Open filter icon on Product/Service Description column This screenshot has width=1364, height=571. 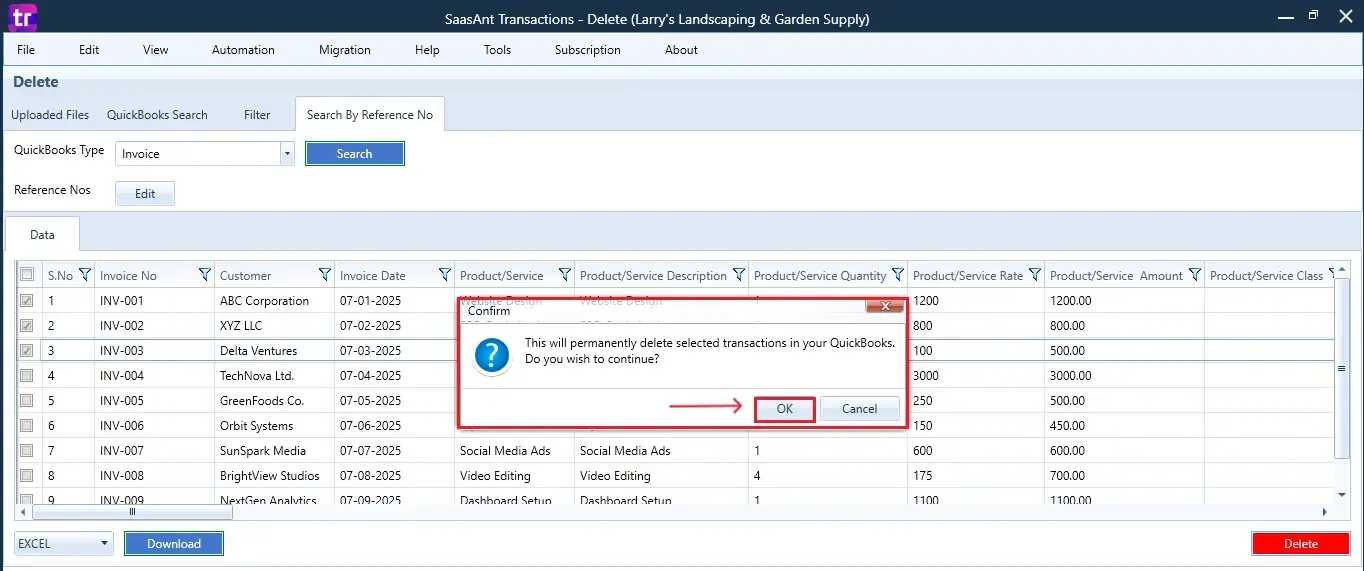coord(739,275)
